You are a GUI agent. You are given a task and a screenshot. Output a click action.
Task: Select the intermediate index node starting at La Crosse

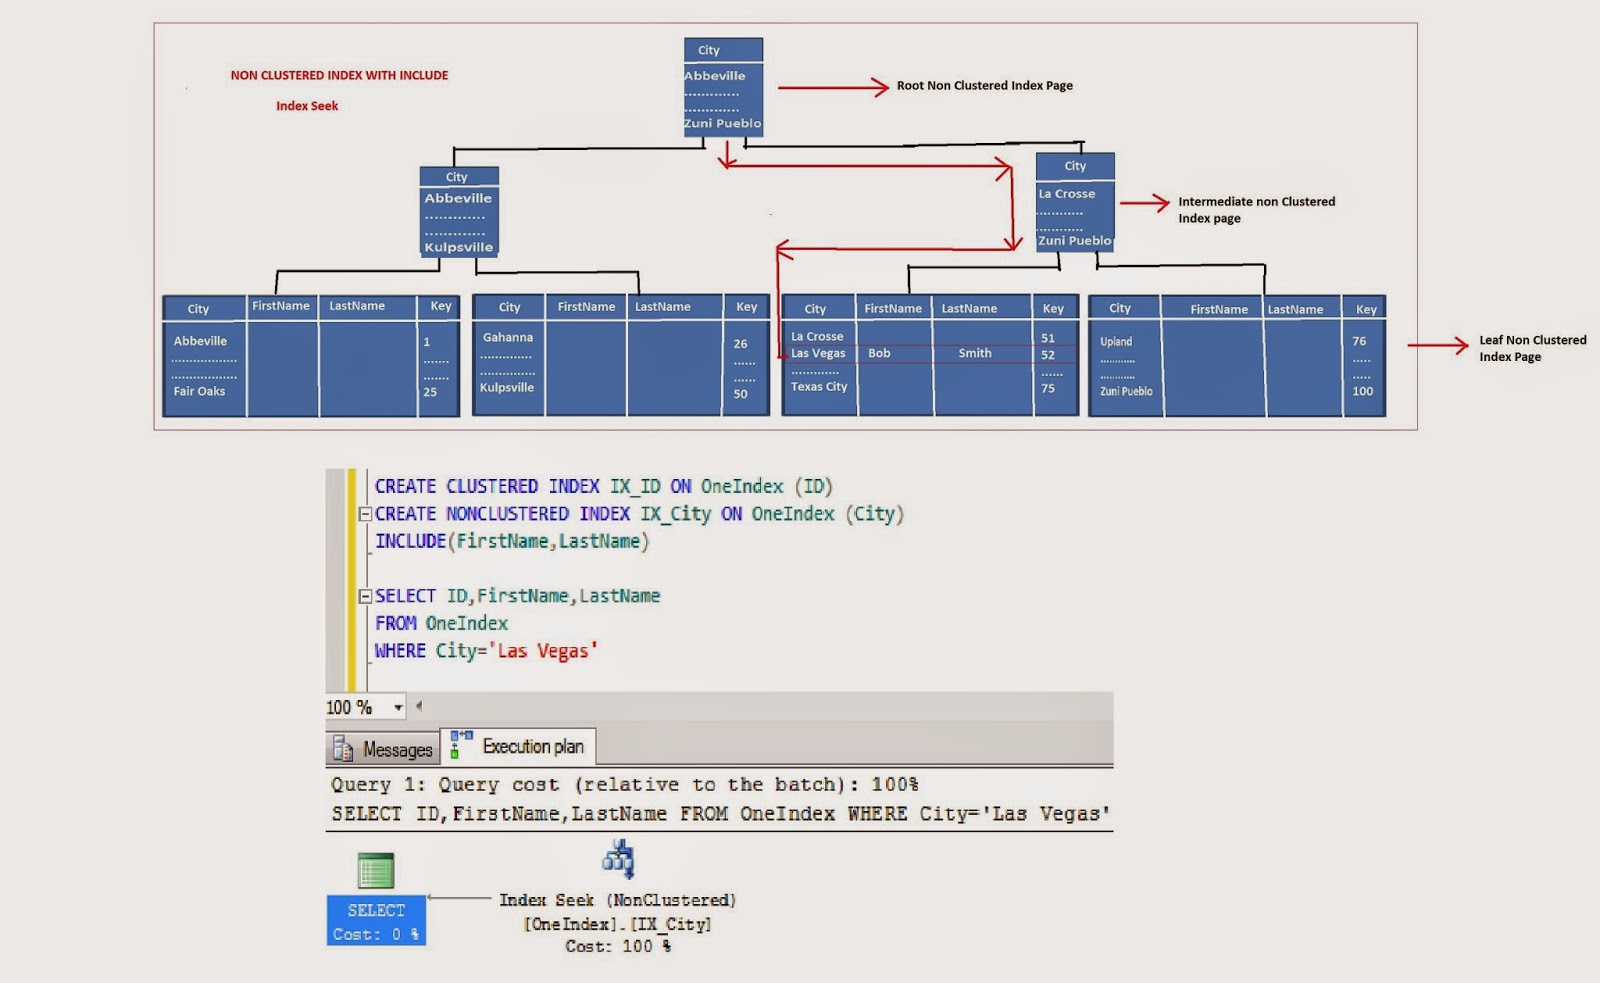tap(1074, 203)
